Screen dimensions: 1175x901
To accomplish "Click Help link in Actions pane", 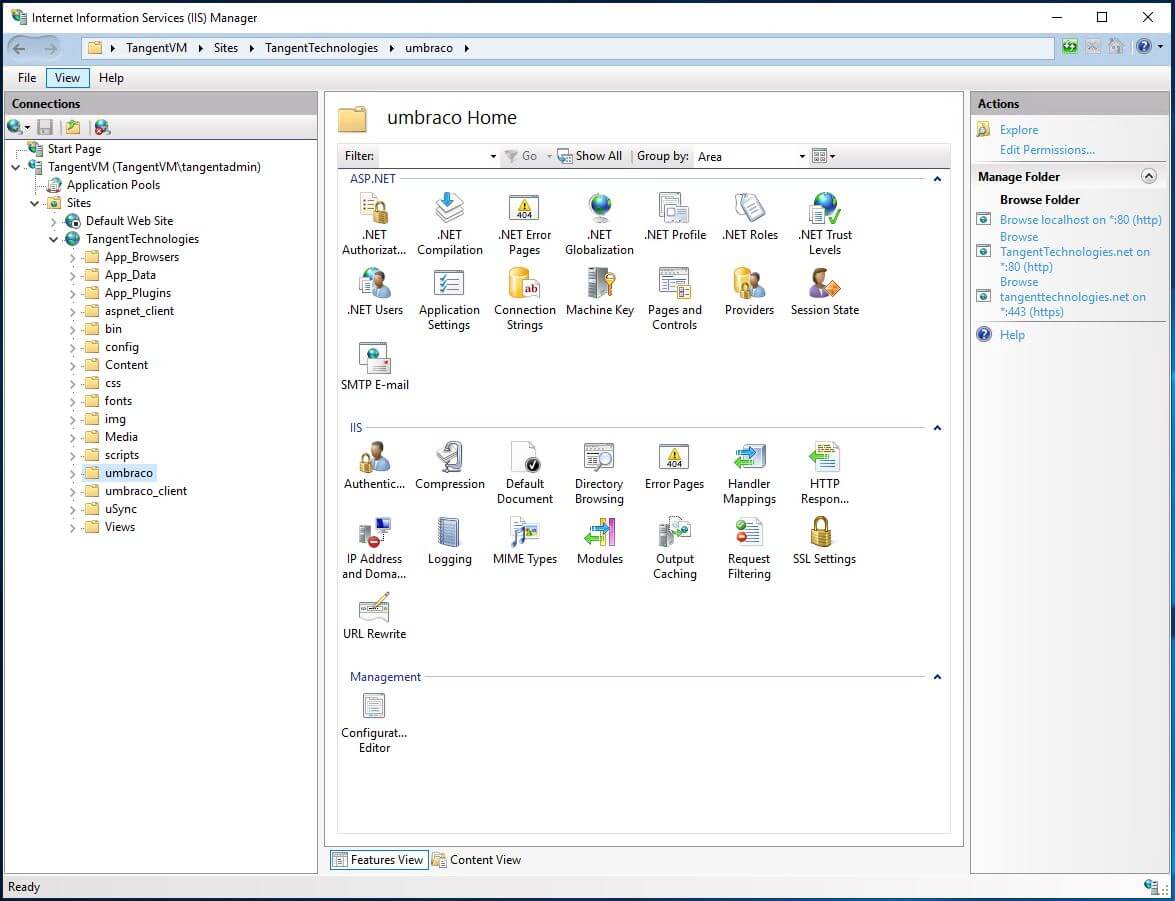I will pos(1012,335).
